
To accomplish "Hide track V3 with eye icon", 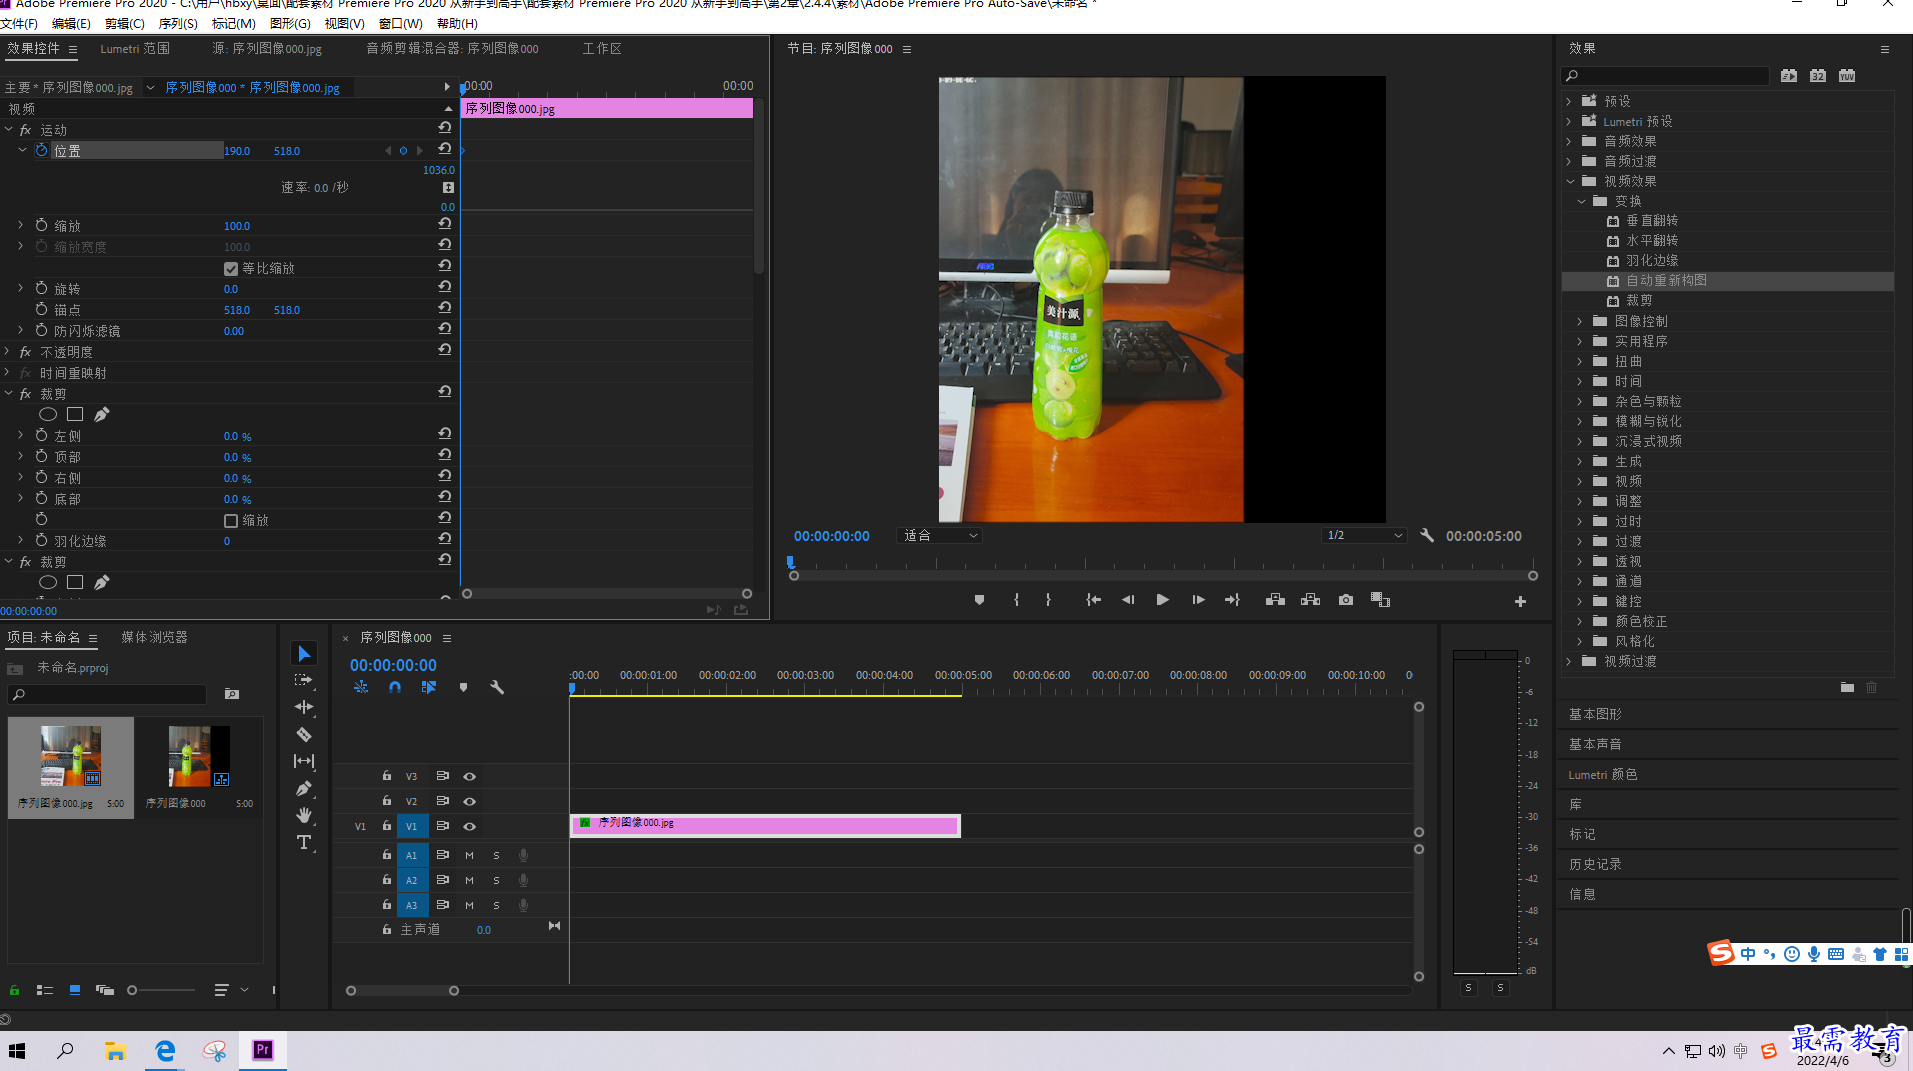I will [469, 776].
